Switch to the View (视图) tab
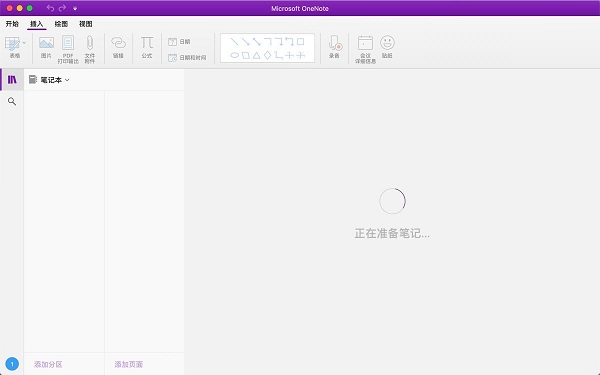The width and height of the screenshot is (600, 375). point(86,24)
